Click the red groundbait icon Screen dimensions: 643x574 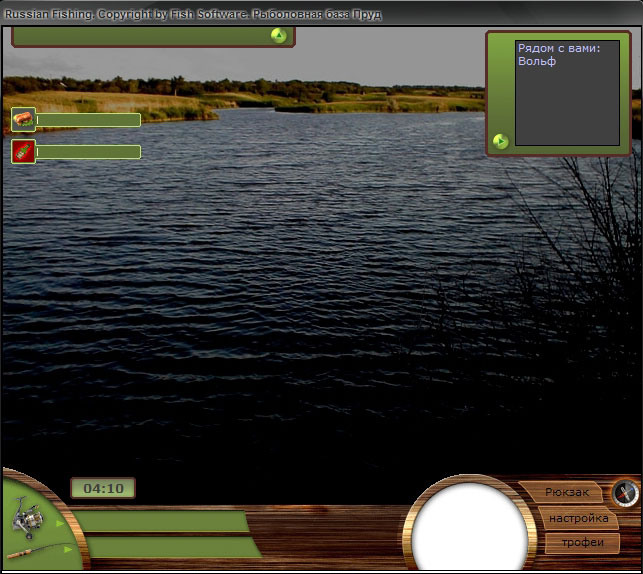tap(23, 151)
